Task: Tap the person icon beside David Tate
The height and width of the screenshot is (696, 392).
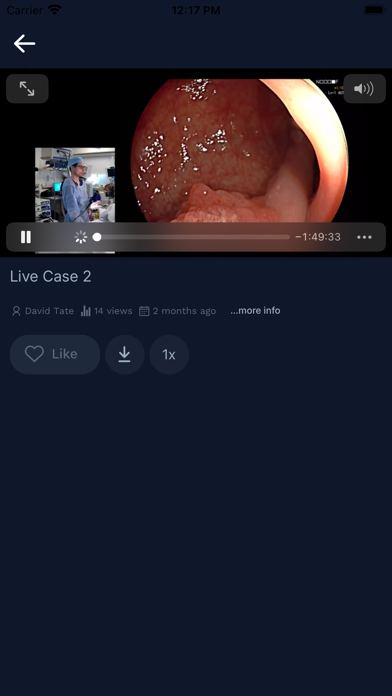Action: tap(16, 311)
